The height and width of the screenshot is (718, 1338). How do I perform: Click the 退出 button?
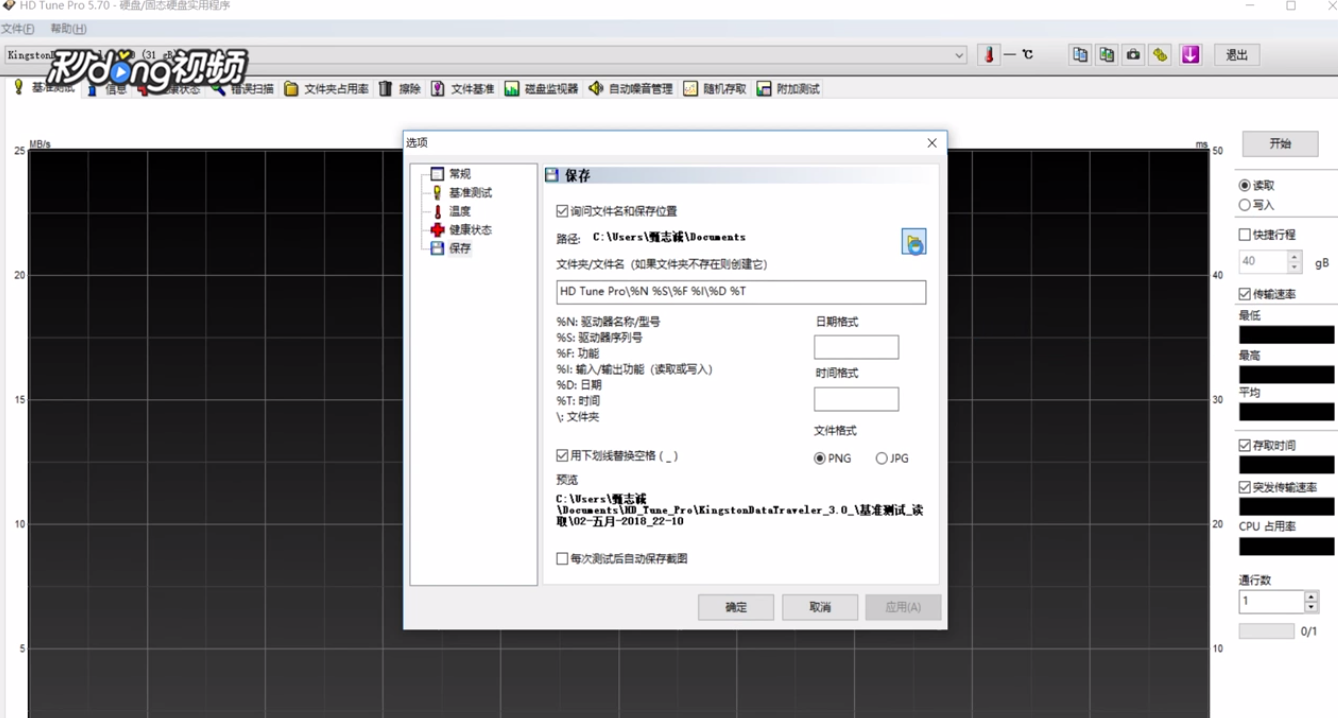click(1237, 55)
